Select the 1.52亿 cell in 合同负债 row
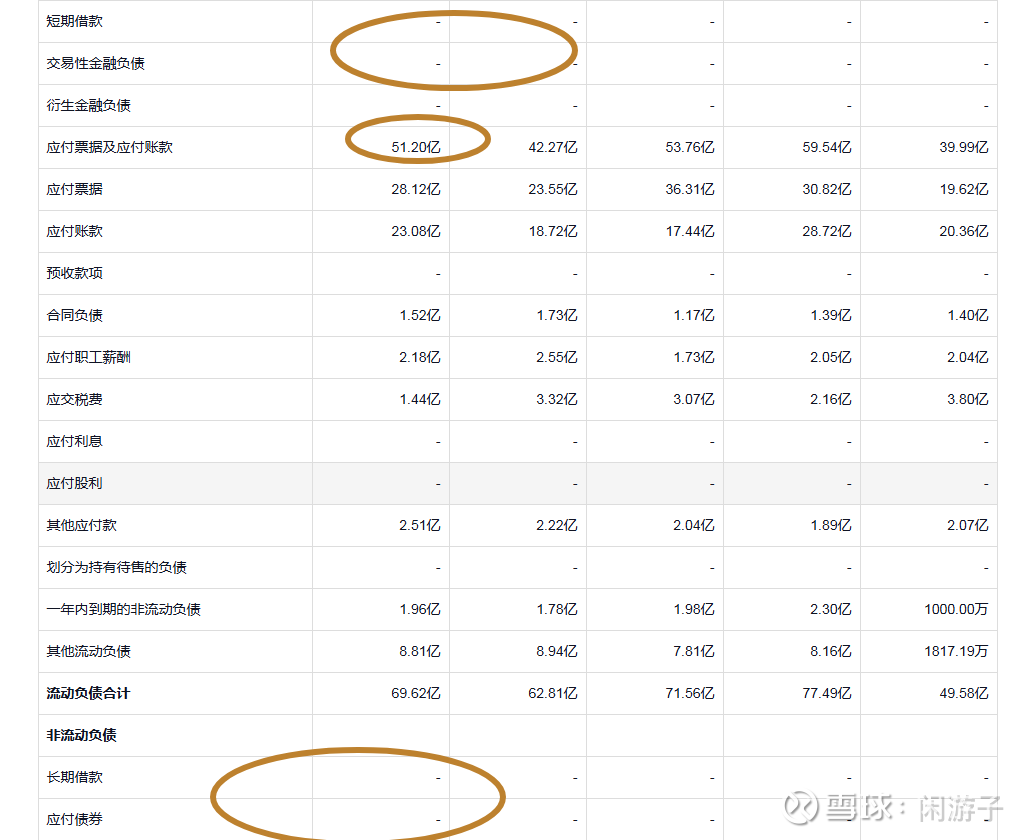 coord(420,315)
